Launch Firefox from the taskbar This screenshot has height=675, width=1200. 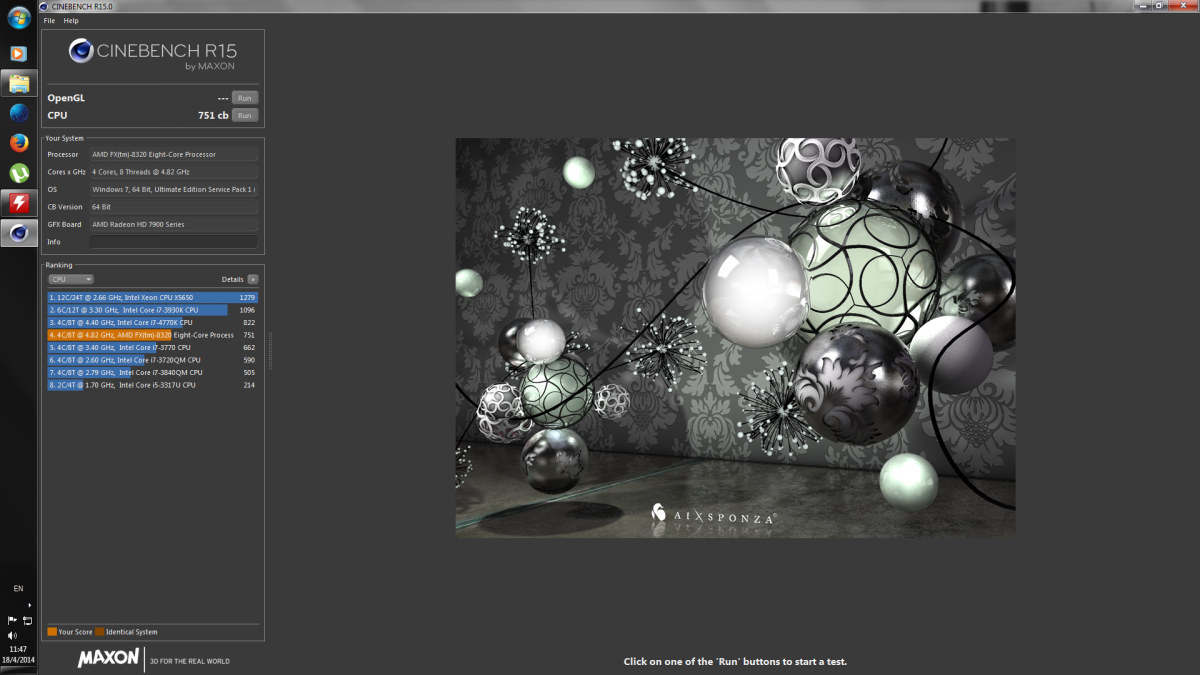coord(19,143)
